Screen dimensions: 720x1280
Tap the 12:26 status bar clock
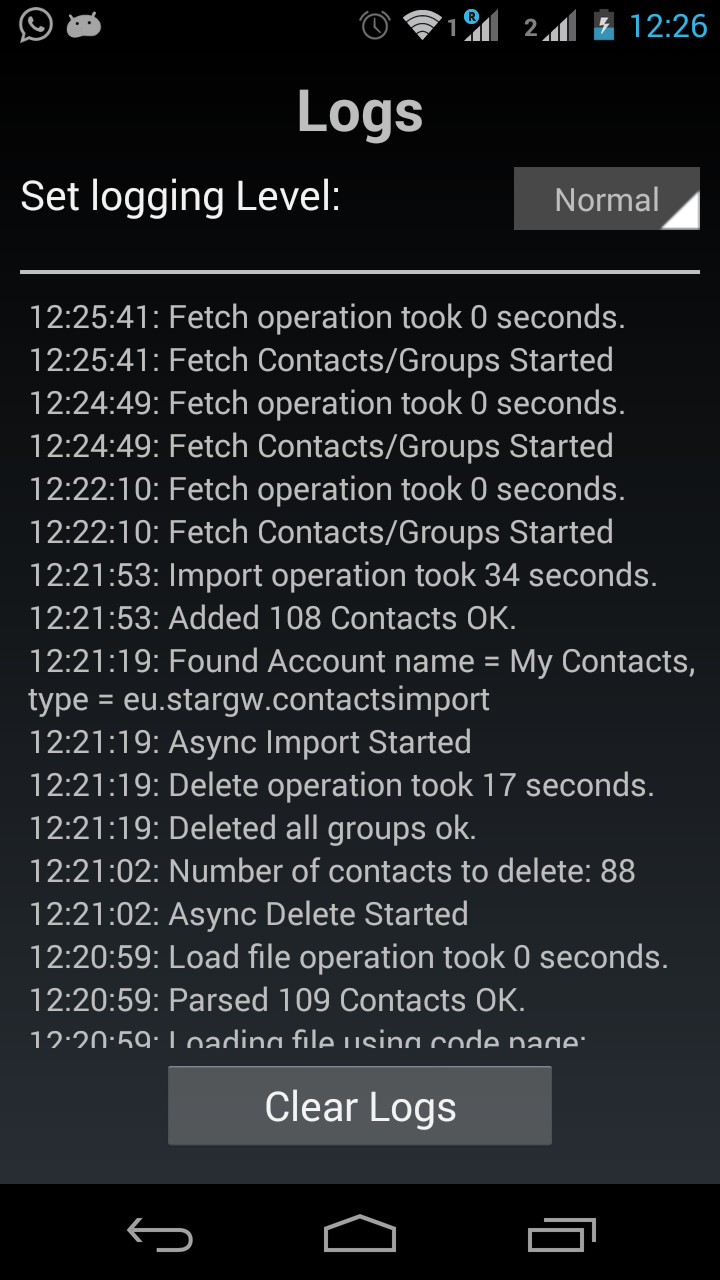pyautogui.click(x=667, y=25)
